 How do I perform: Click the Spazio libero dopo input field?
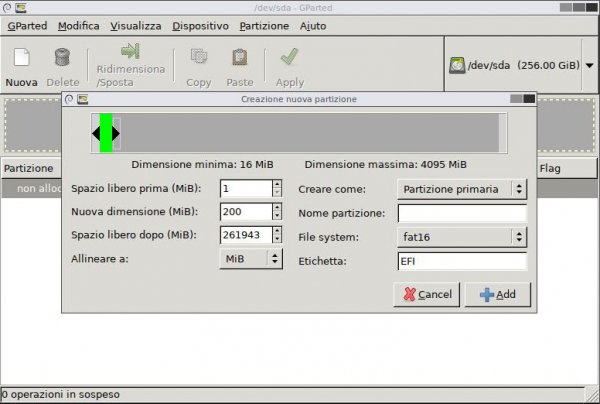pos(246,235)
